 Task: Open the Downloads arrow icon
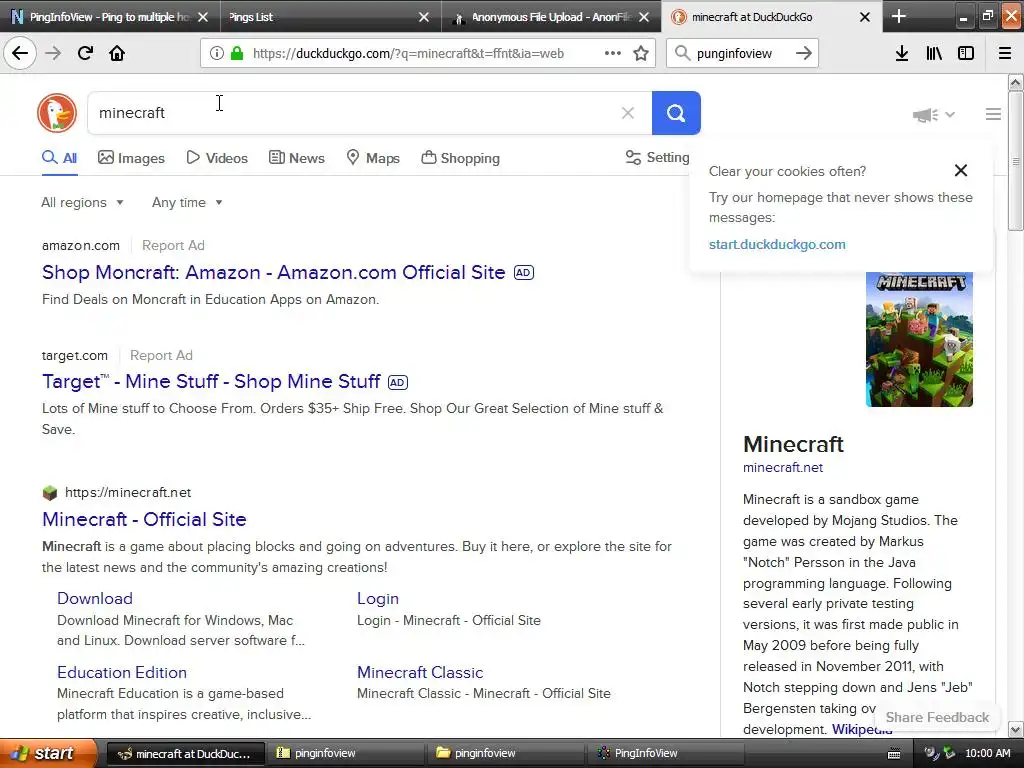(902, 53)
